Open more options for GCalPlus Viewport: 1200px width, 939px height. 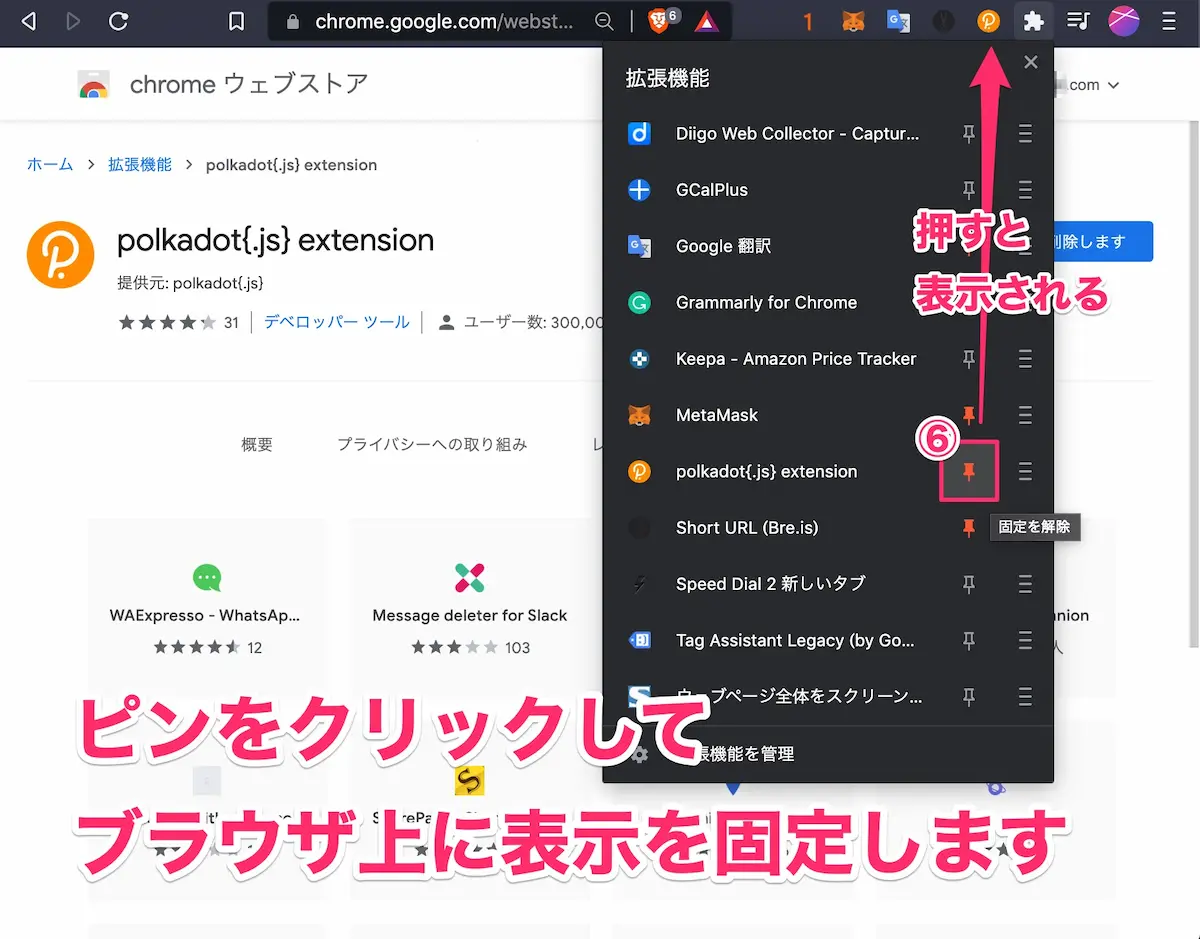click(x=1025, y=190)
